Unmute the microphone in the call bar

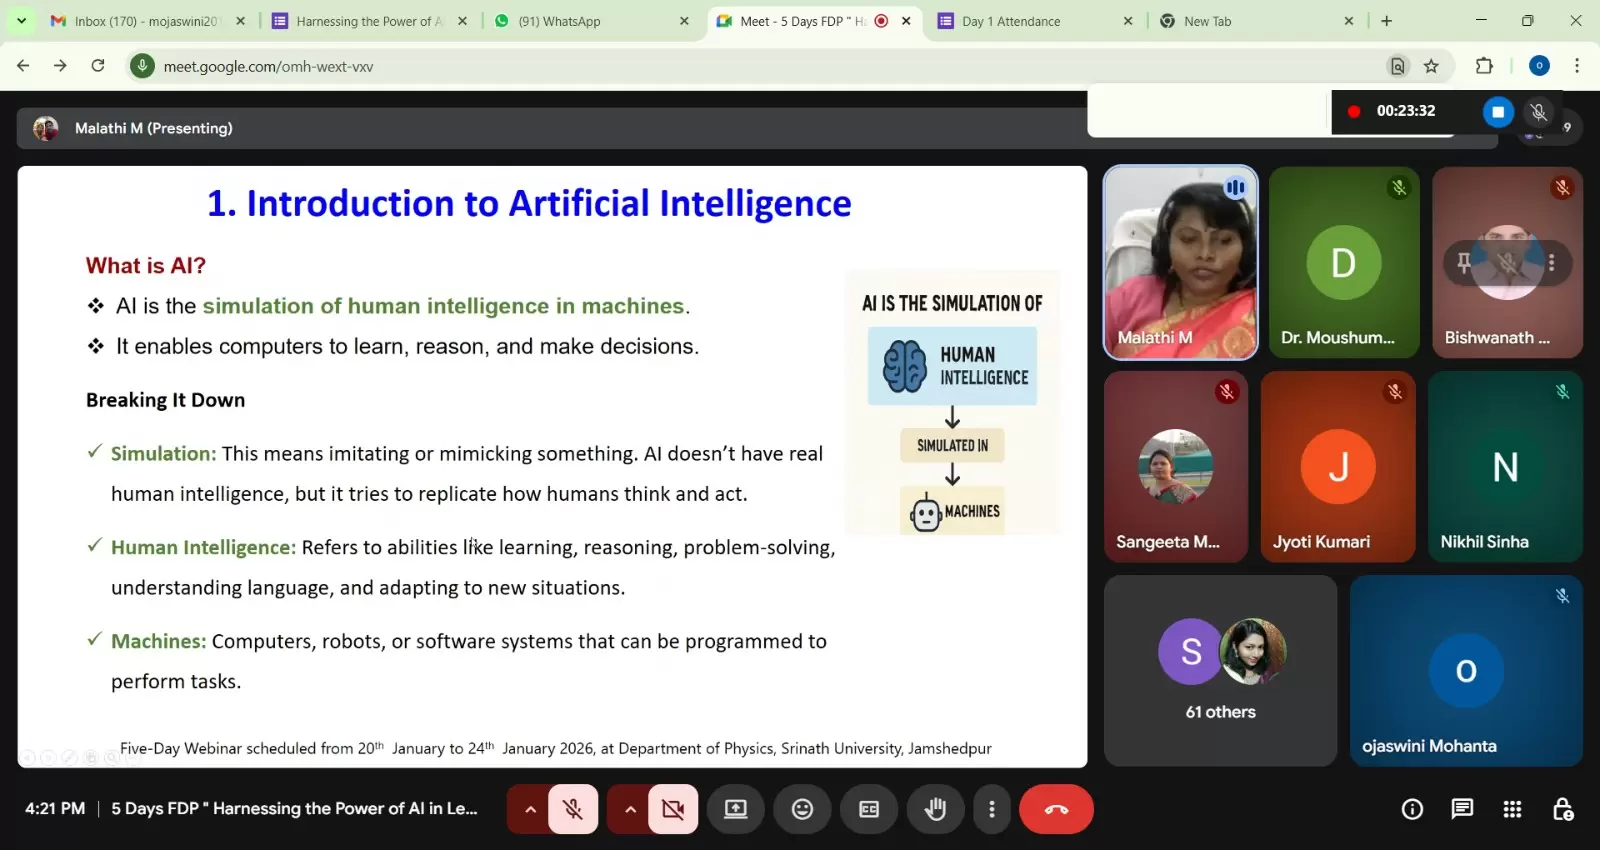coord(573,809)
